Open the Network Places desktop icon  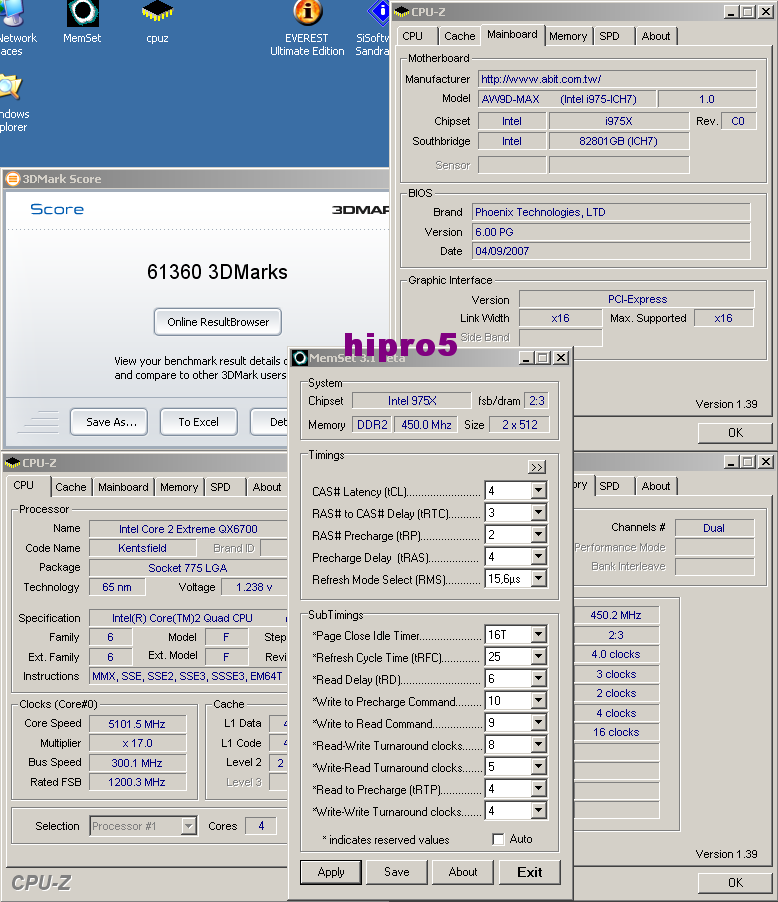tap(17, 28)
